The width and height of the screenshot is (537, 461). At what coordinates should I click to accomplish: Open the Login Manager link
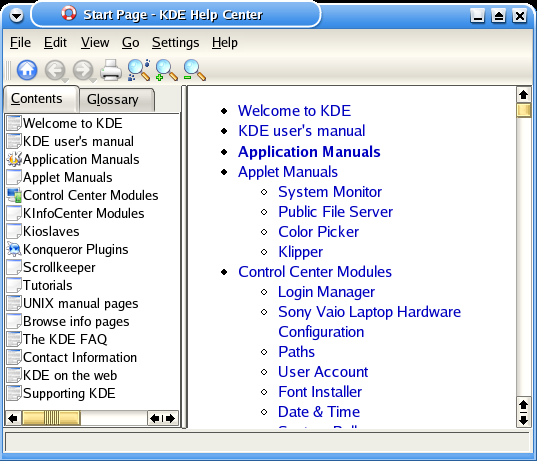tap(326, 292)
